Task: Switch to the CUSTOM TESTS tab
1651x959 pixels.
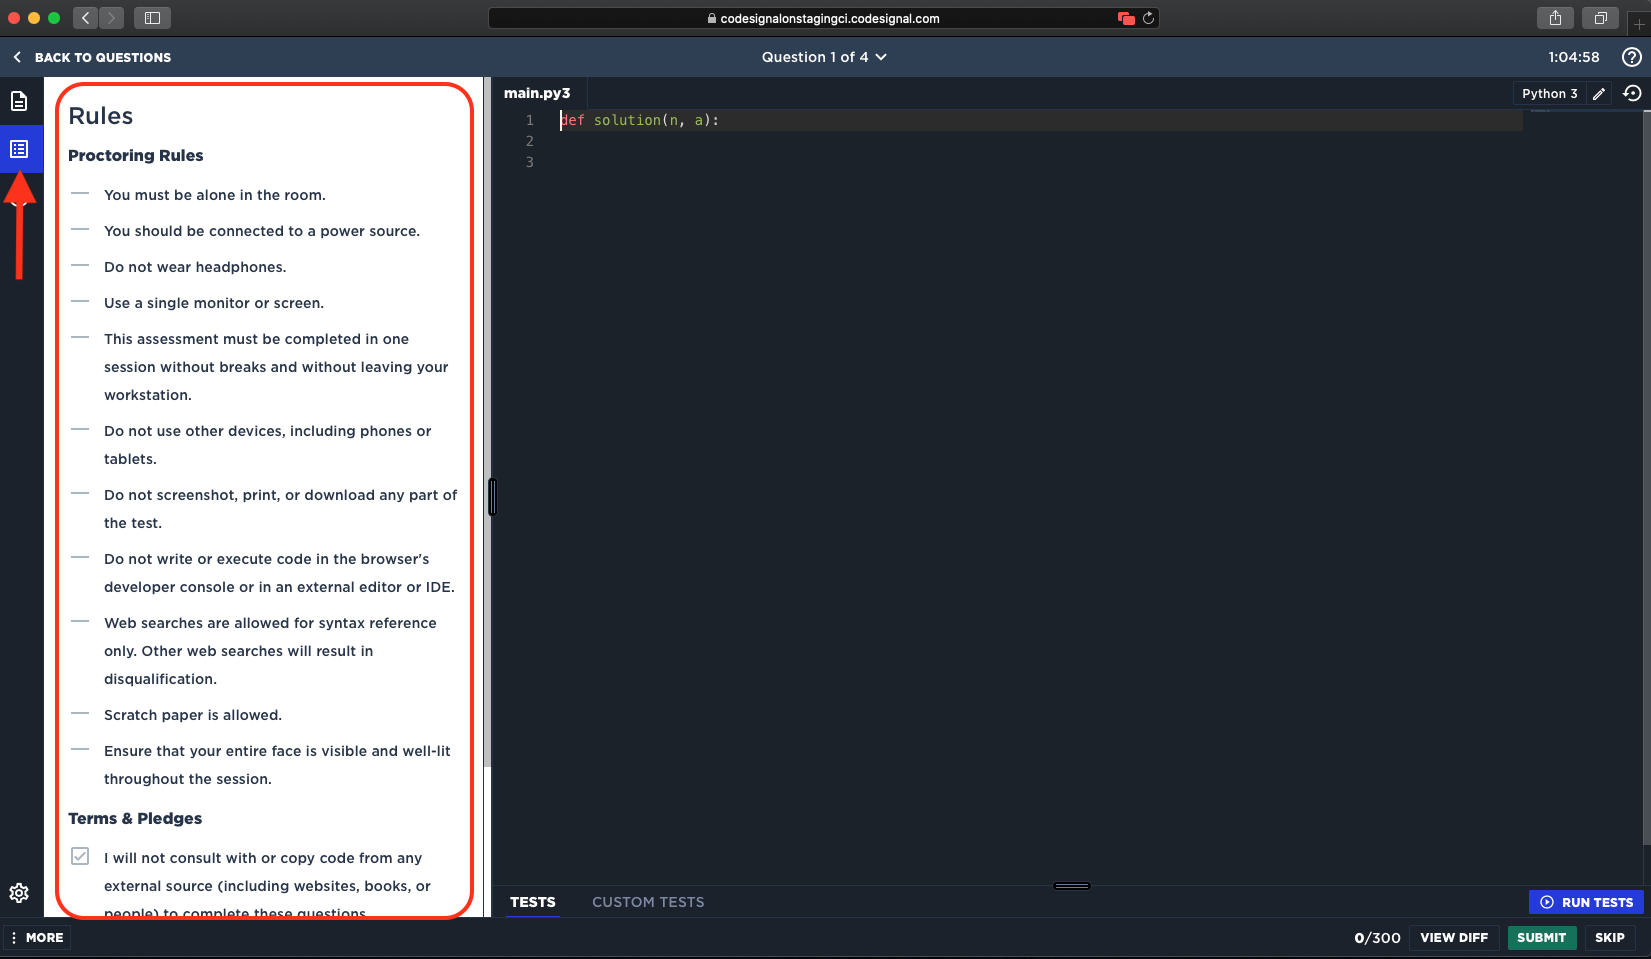Action: pyautogui.click(x=648, y=902)
